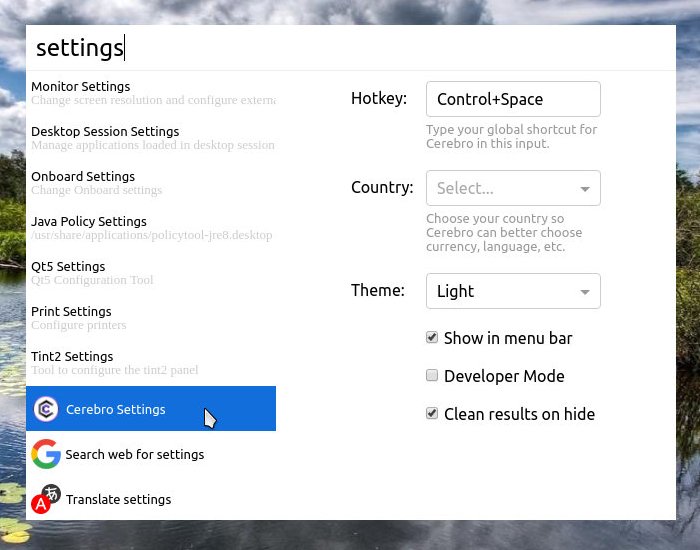
Task: Click the Tint2 panel description text
Action: (x=115, y=370)
